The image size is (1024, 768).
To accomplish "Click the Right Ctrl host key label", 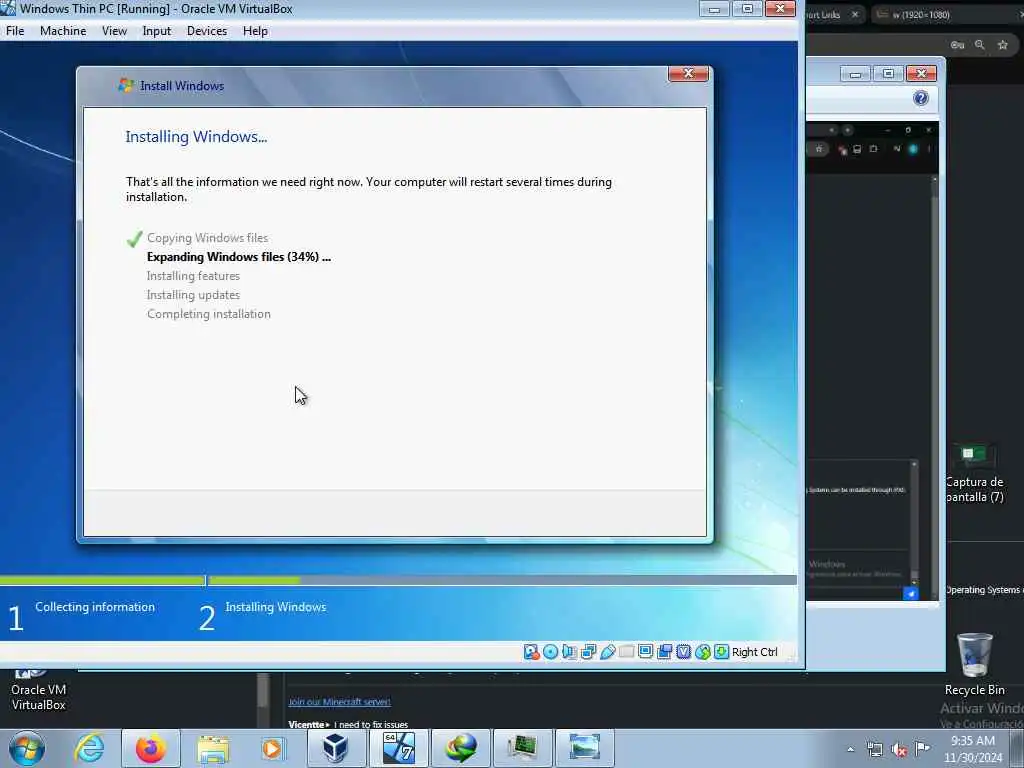I will (x=754, y=652).
